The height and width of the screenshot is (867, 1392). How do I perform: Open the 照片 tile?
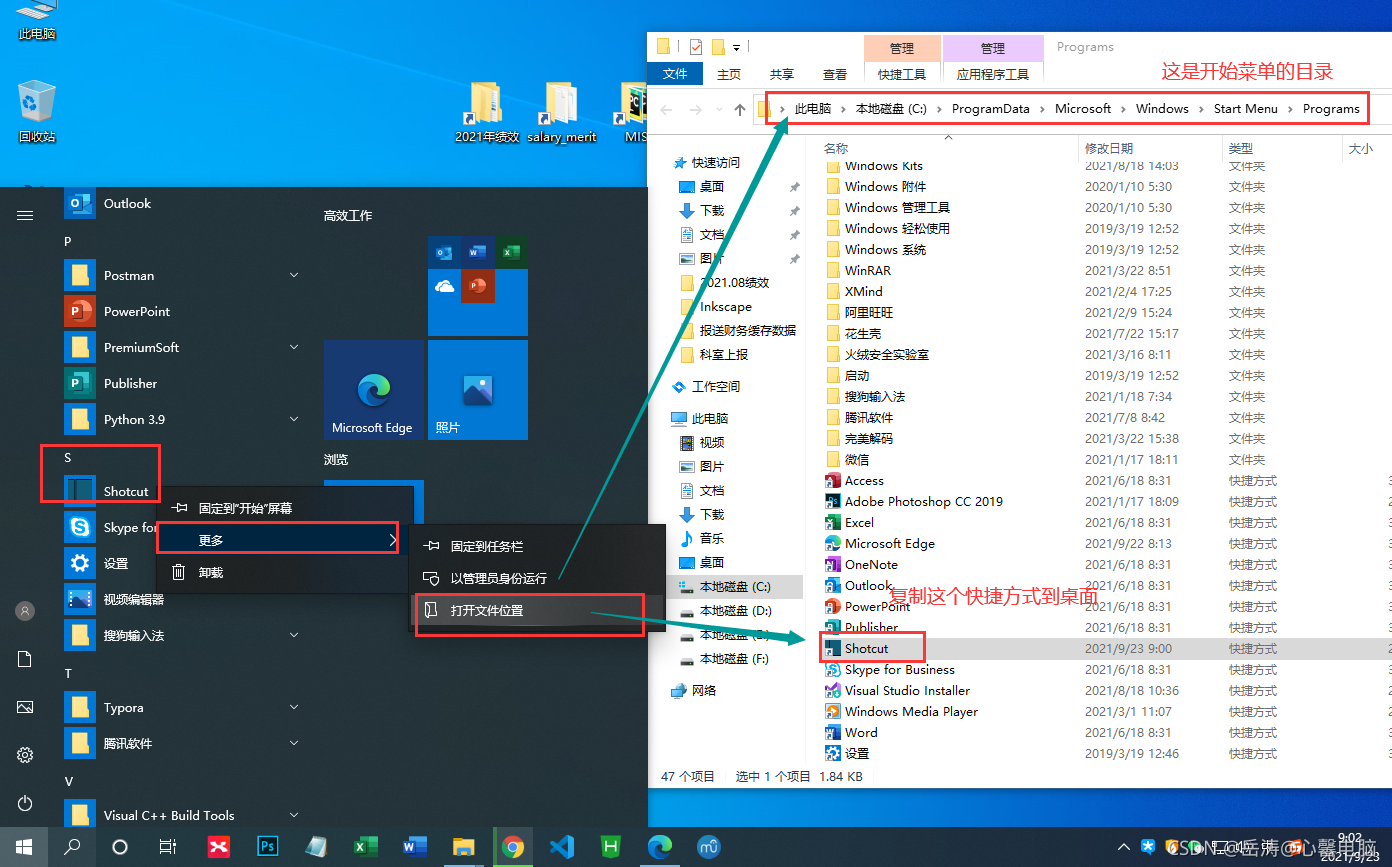pyautogui.click(x=478, y=390)
